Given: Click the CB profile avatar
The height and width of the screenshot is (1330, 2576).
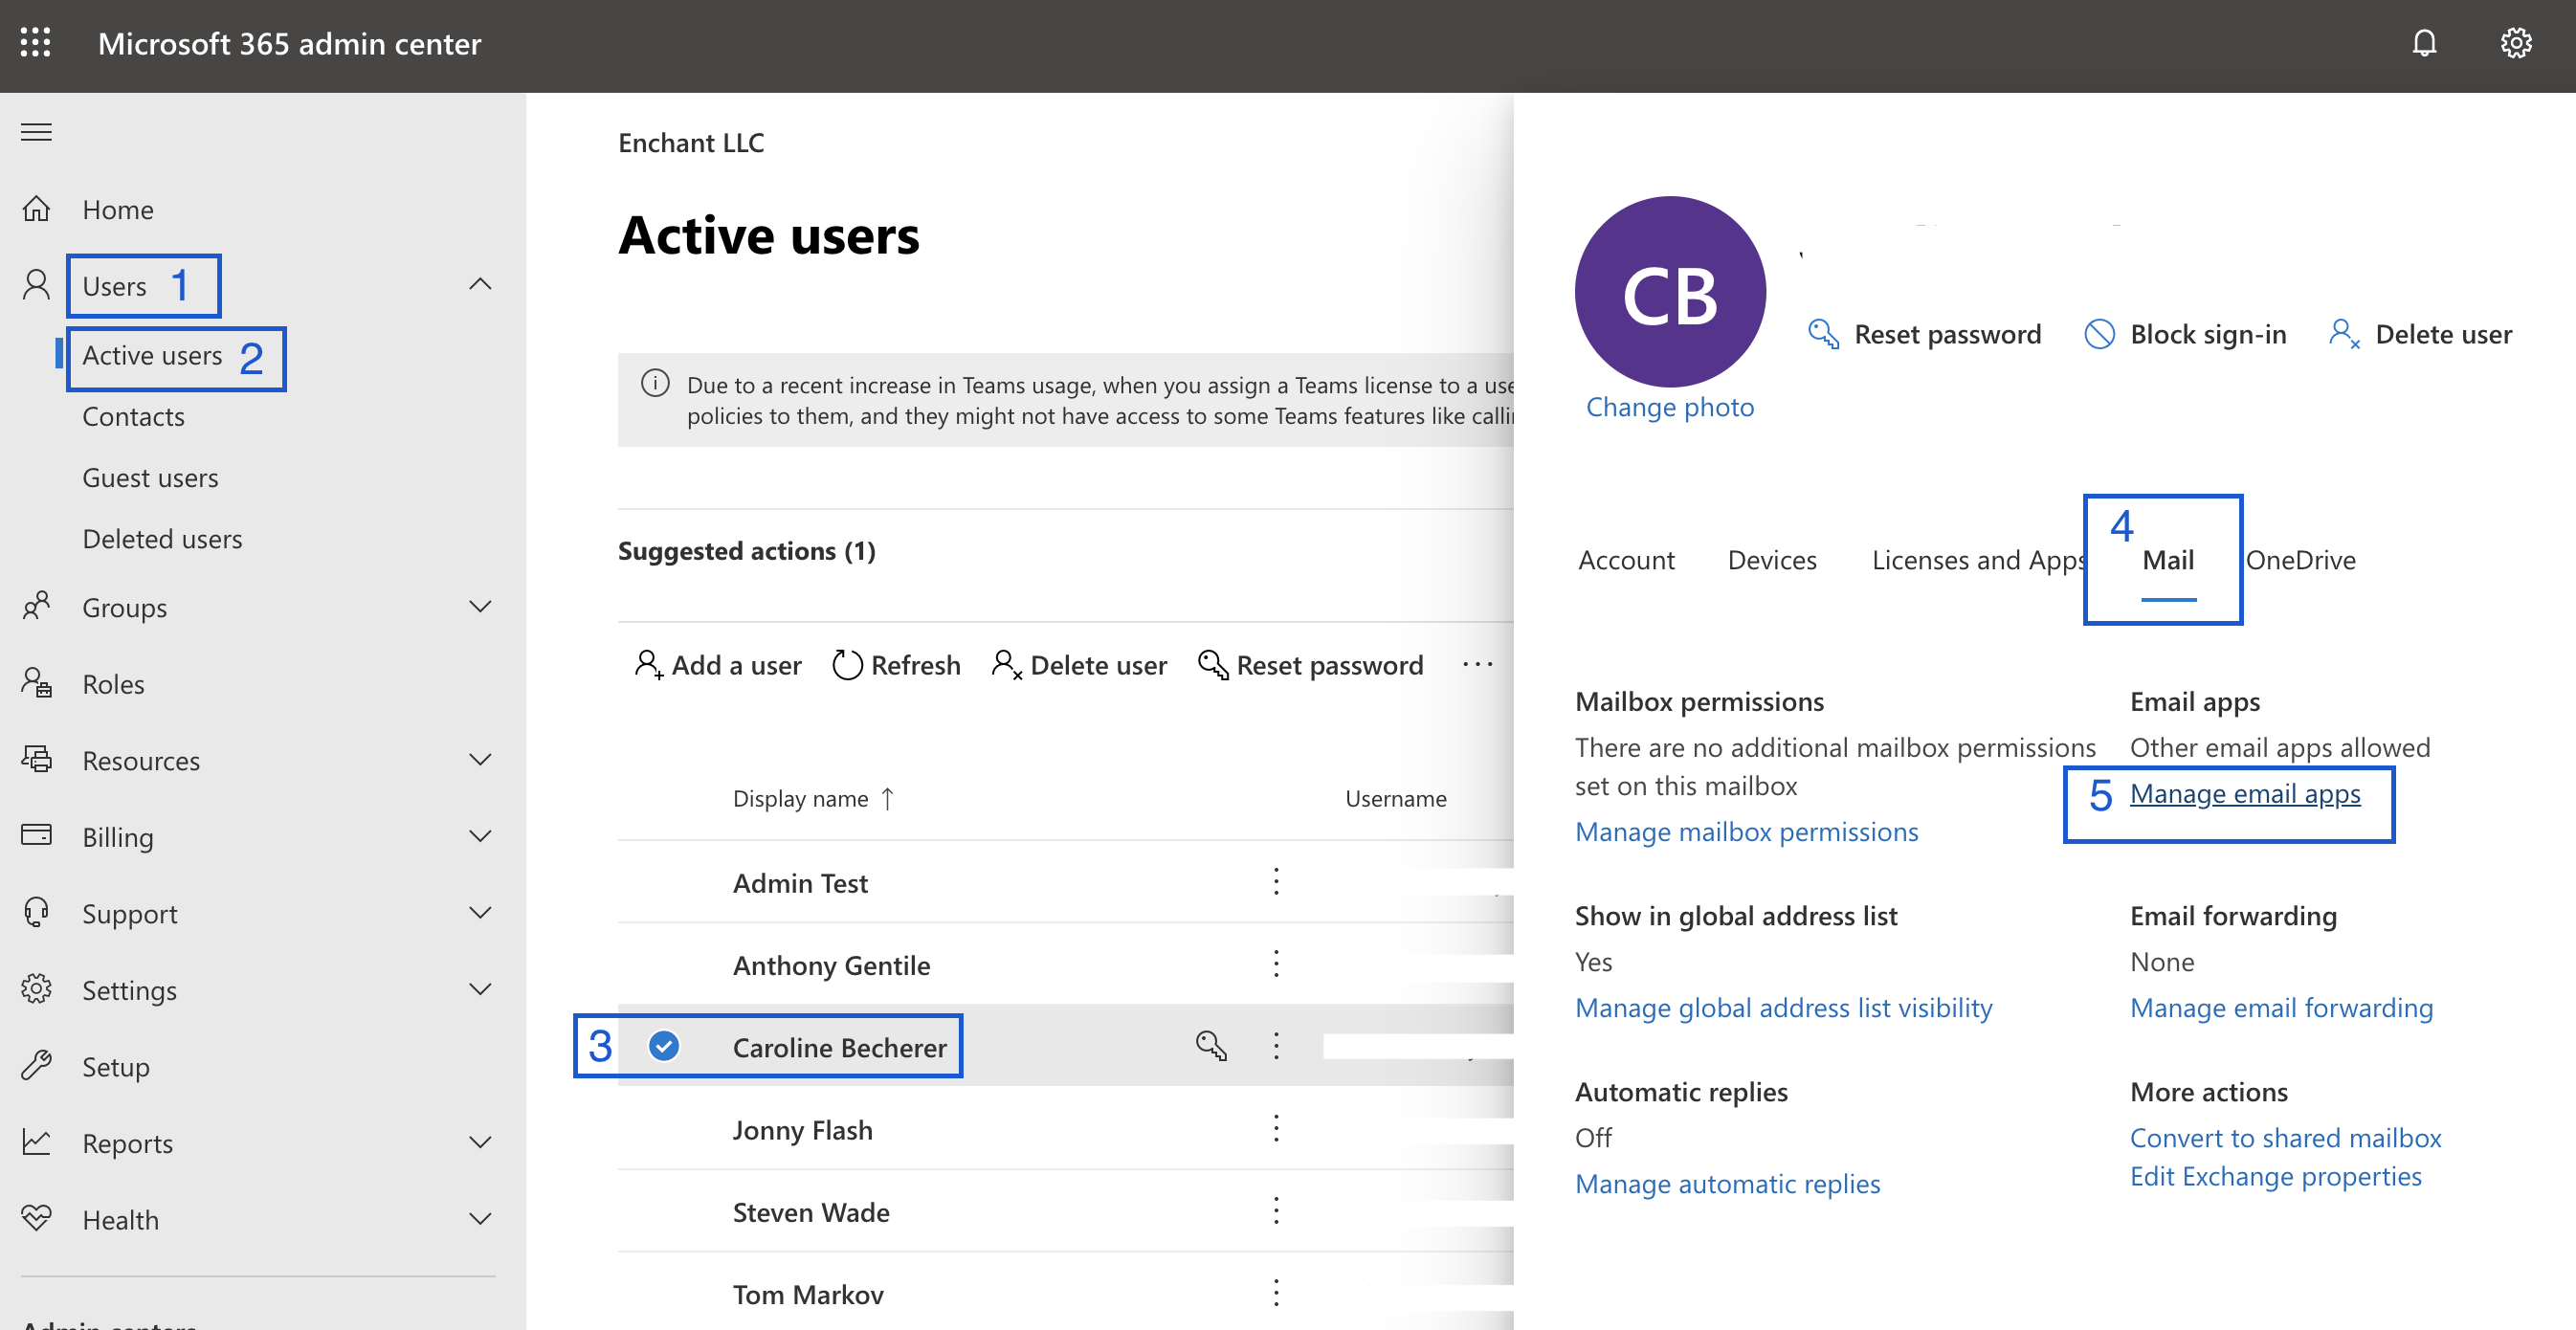Looking at the screenshot, I should click(1670, 291).
